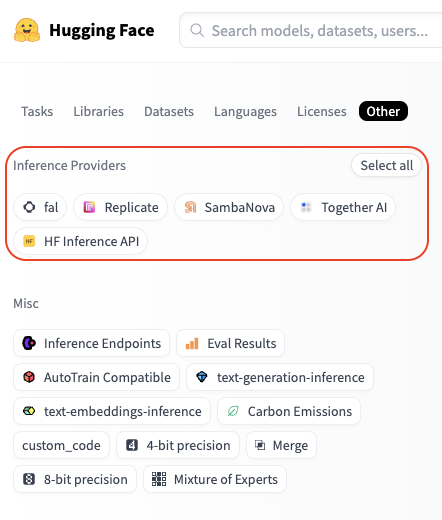Enable the Eval Results filter
This screenshot has width=442, height=520.
230,343
